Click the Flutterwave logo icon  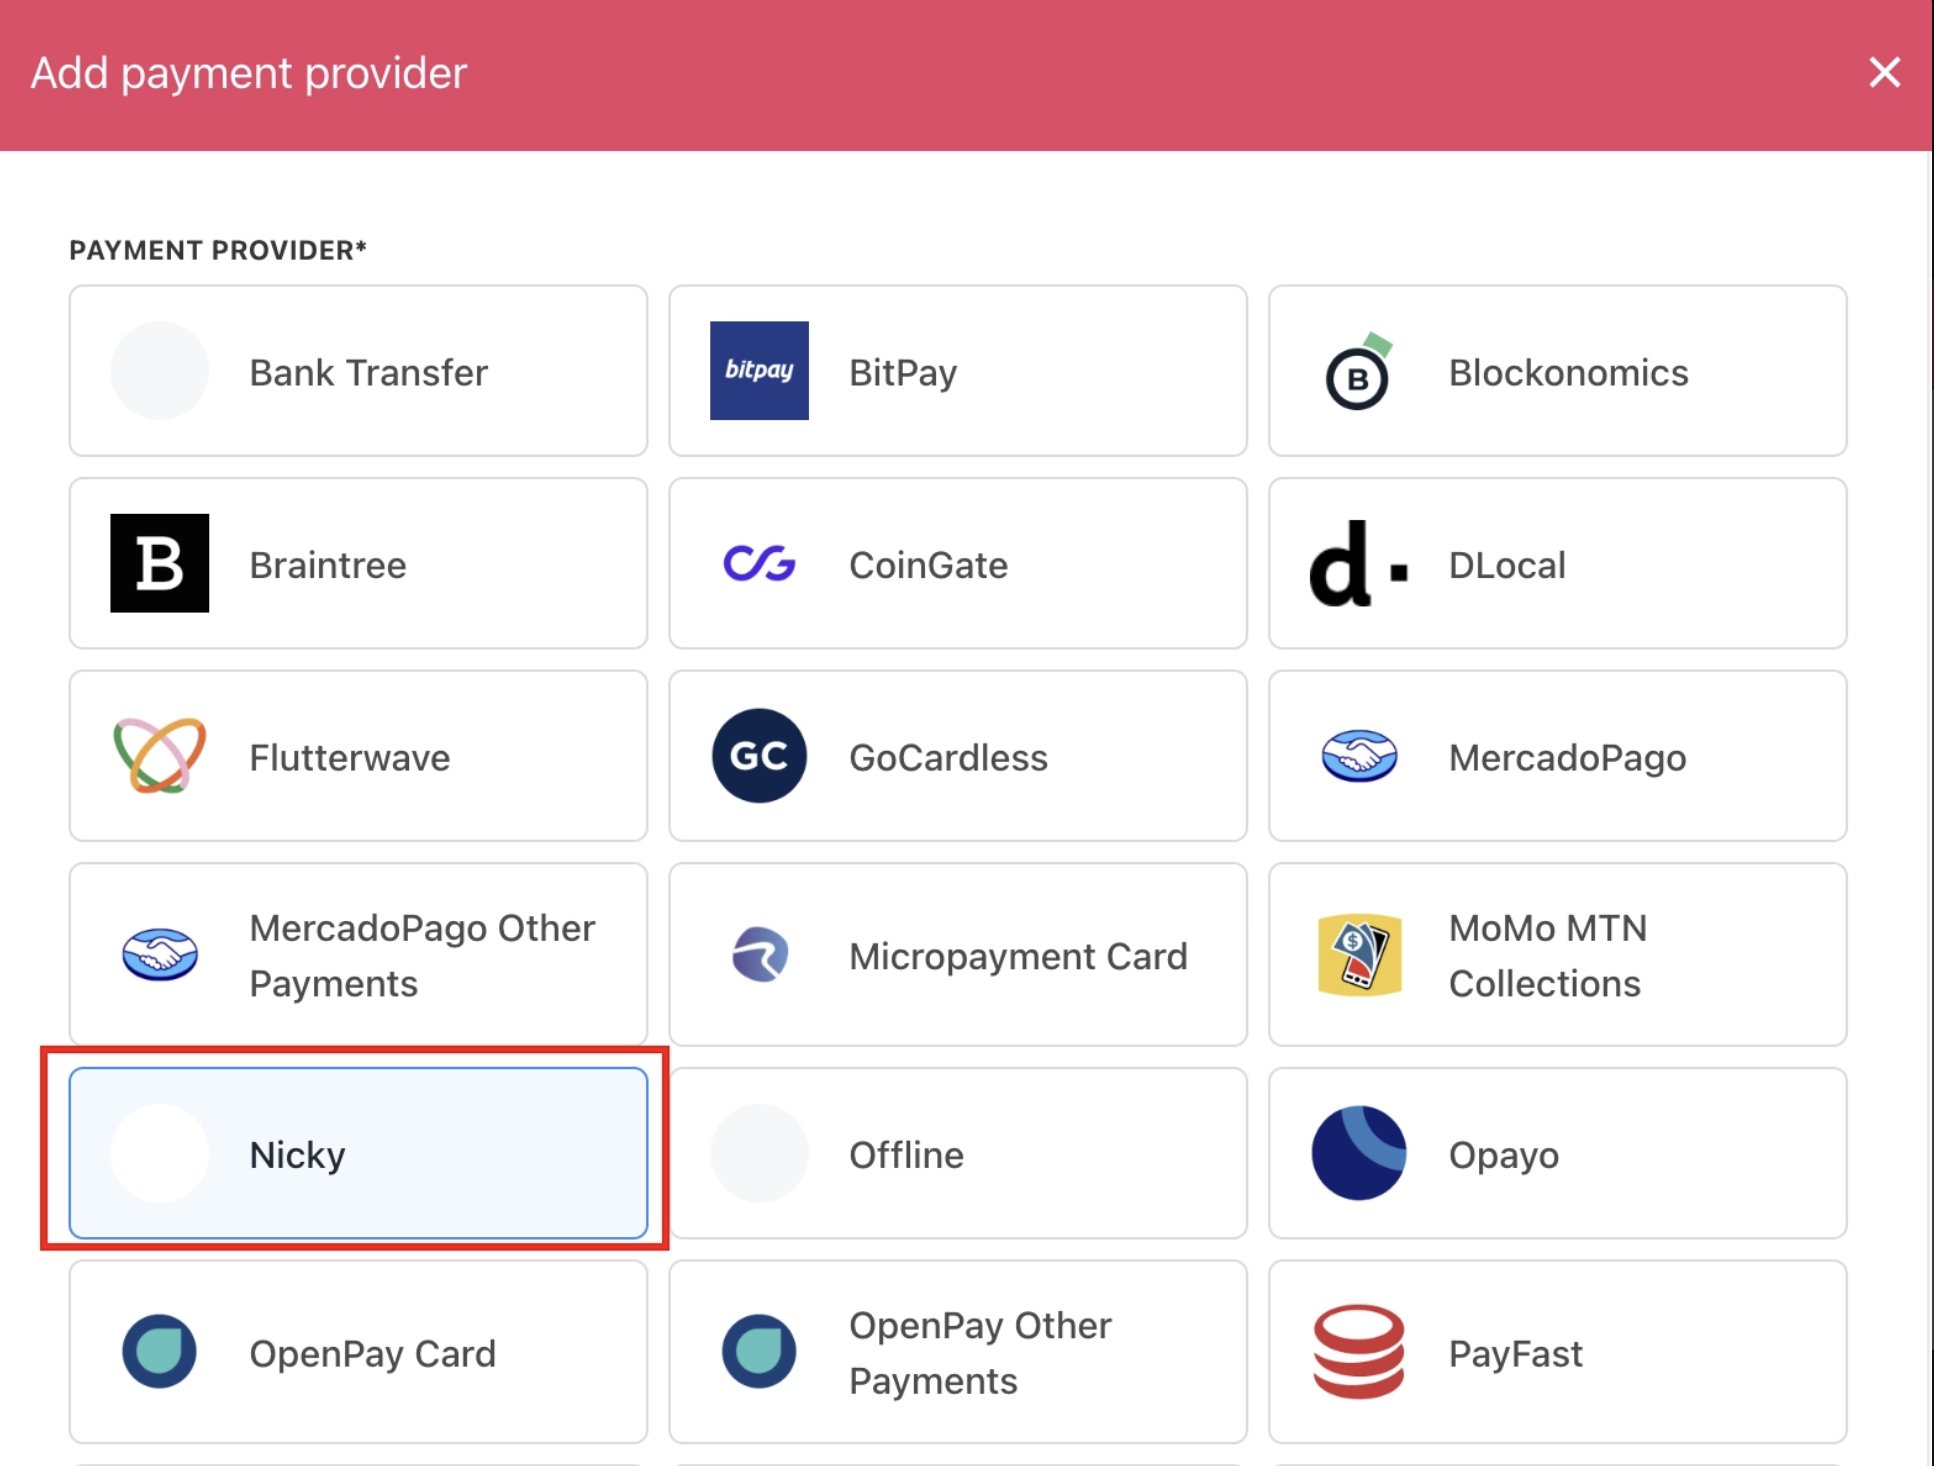[x=160, y=756]
